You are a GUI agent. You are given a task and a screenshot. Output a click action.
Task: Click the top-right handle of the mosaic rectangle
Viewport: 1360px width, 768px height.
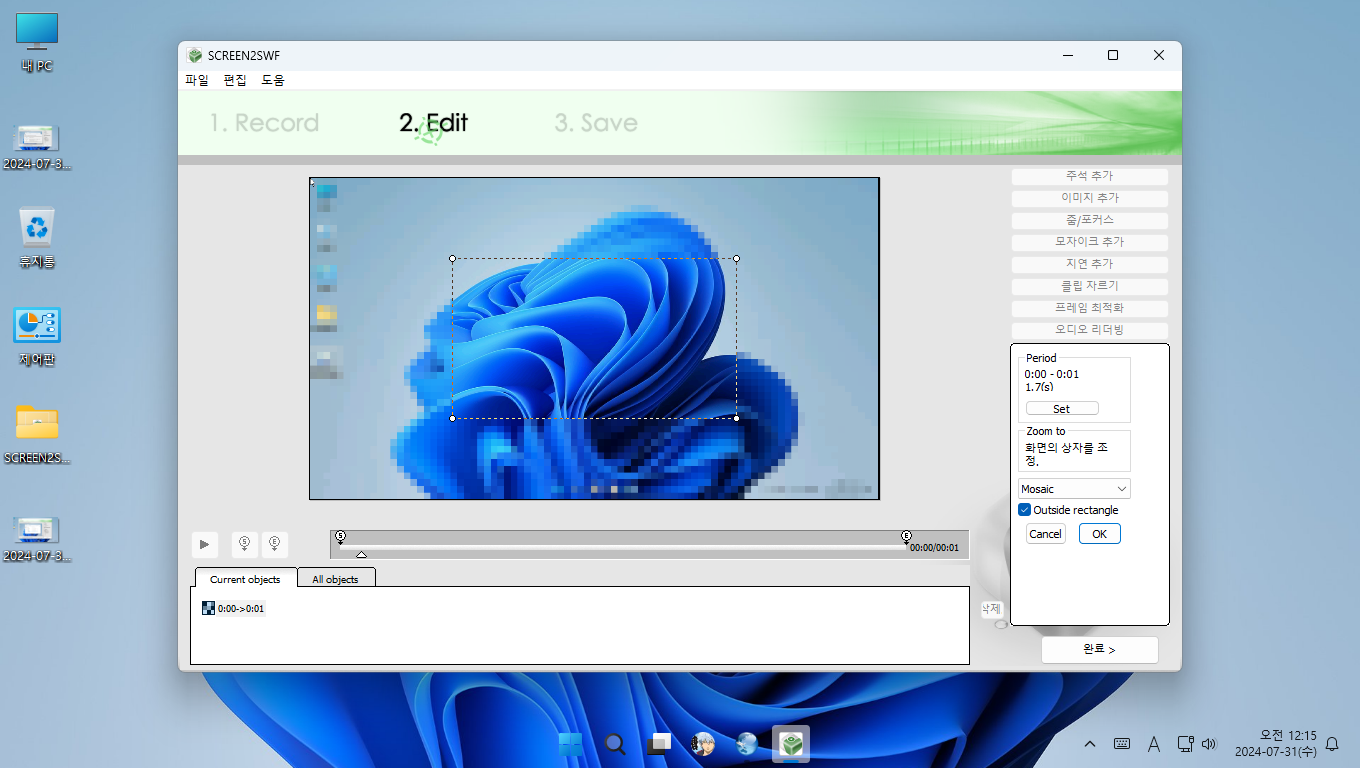737,258
